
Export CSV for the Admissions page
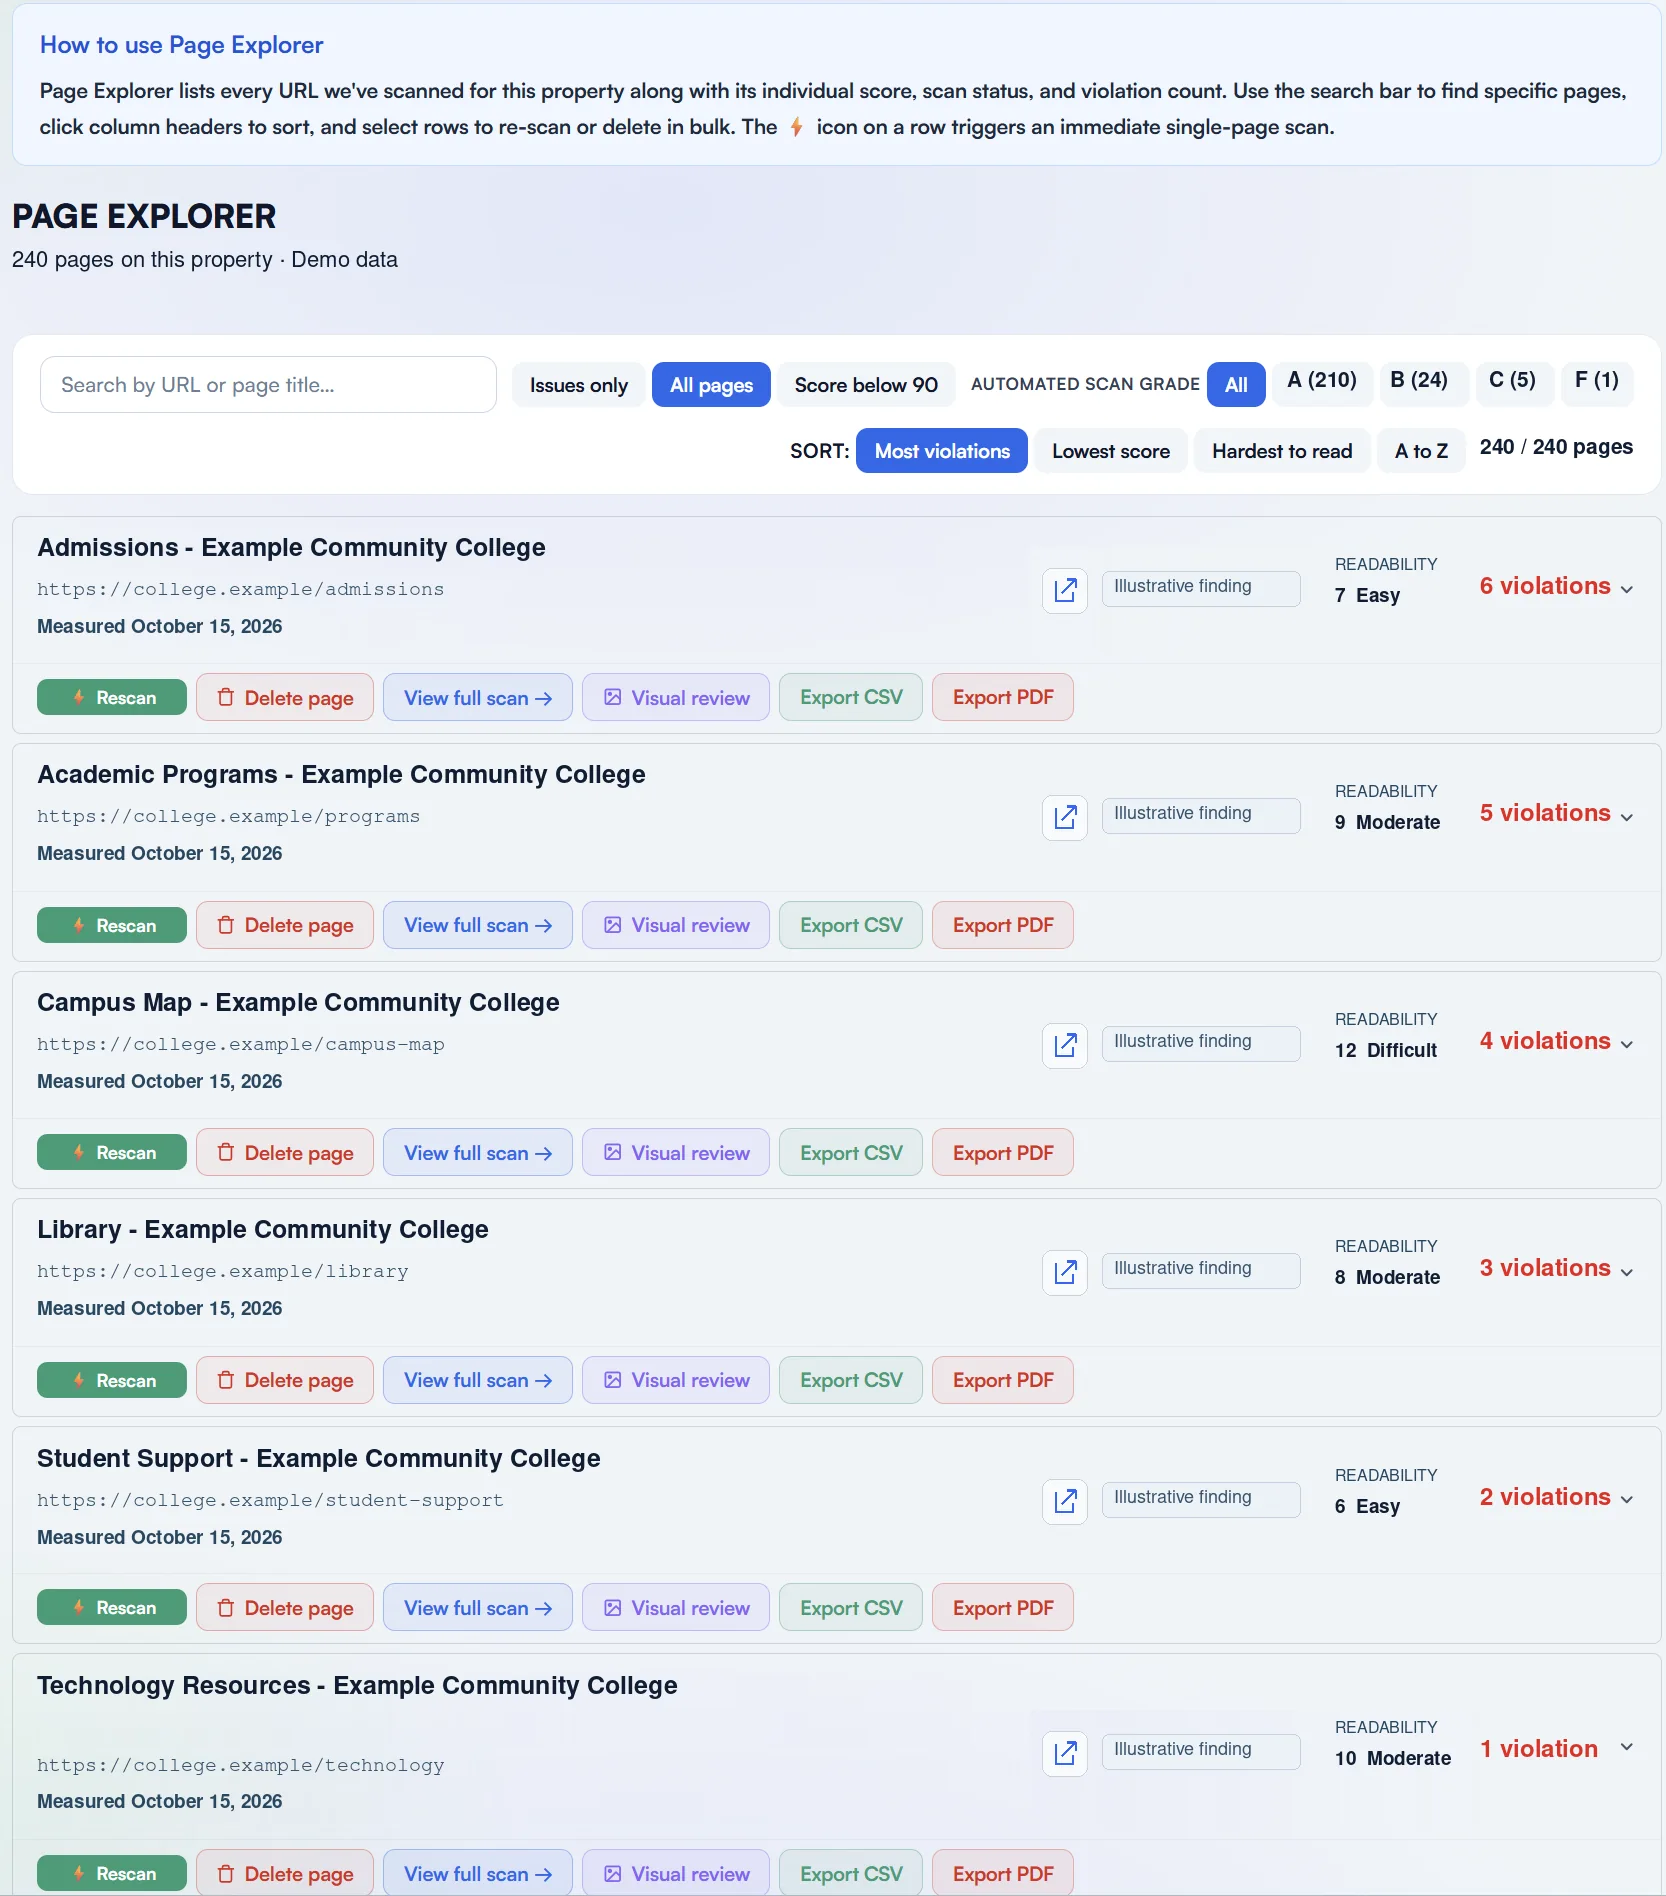click(x=851, y=697)
